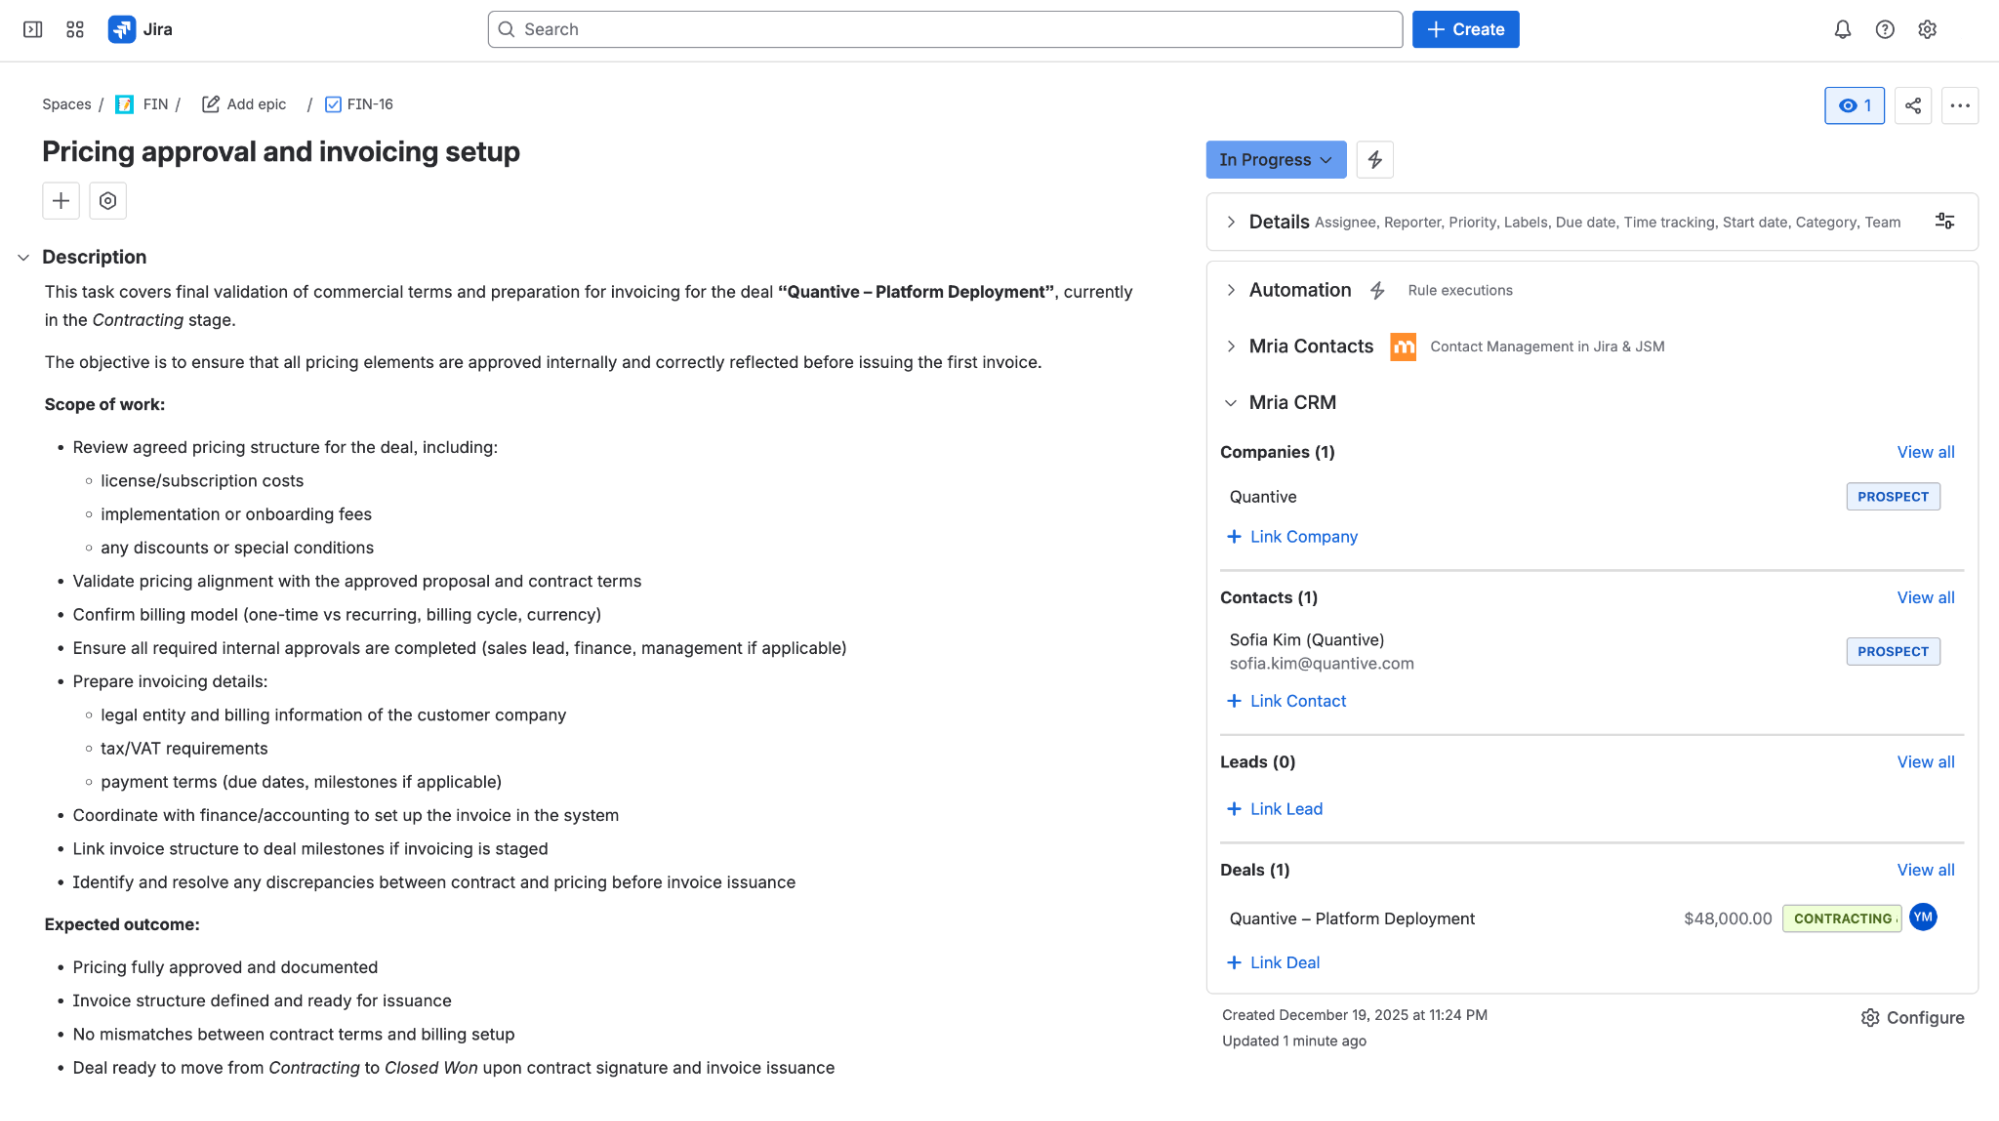Open the settings gear in header

[1927, 29]
